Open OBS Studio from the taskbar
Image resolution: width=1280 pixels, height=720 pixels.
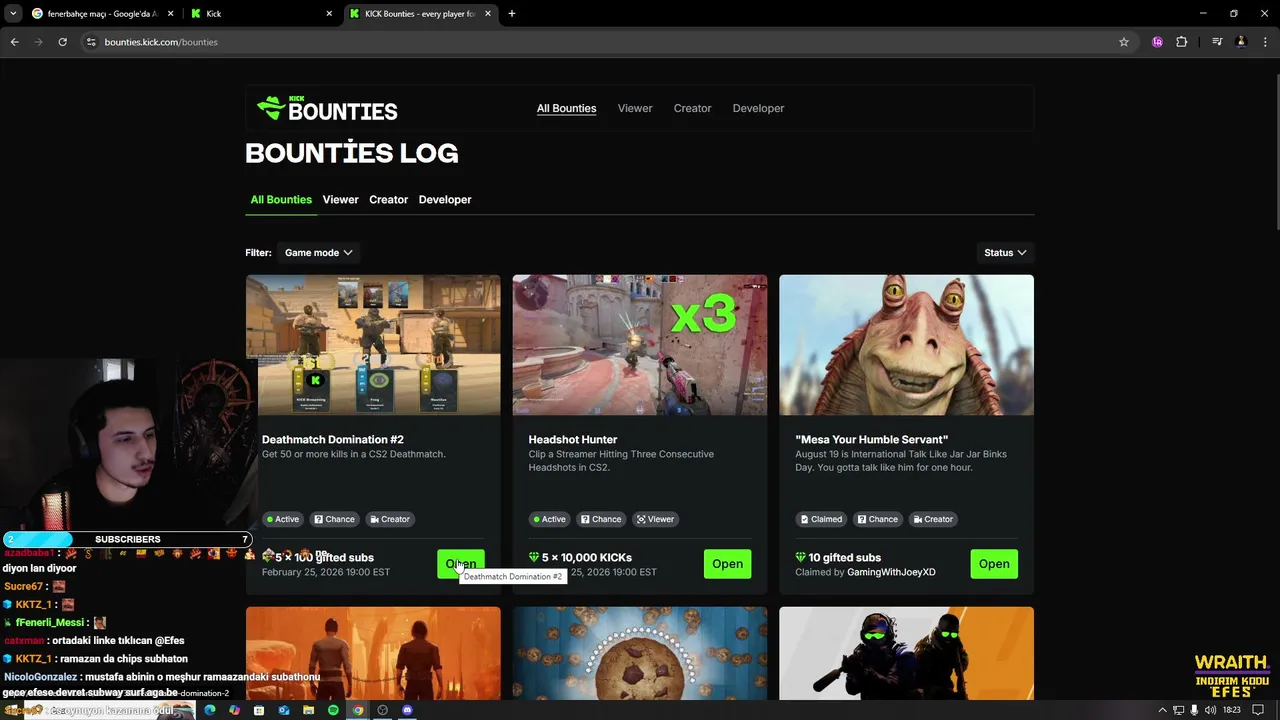pos(382,710)
